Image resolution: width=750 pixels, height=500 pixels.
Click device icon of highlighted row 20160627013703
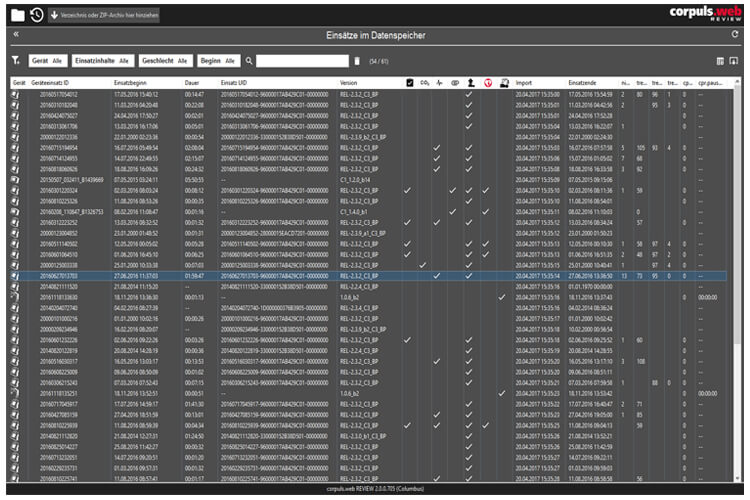(x=15, y=276)
